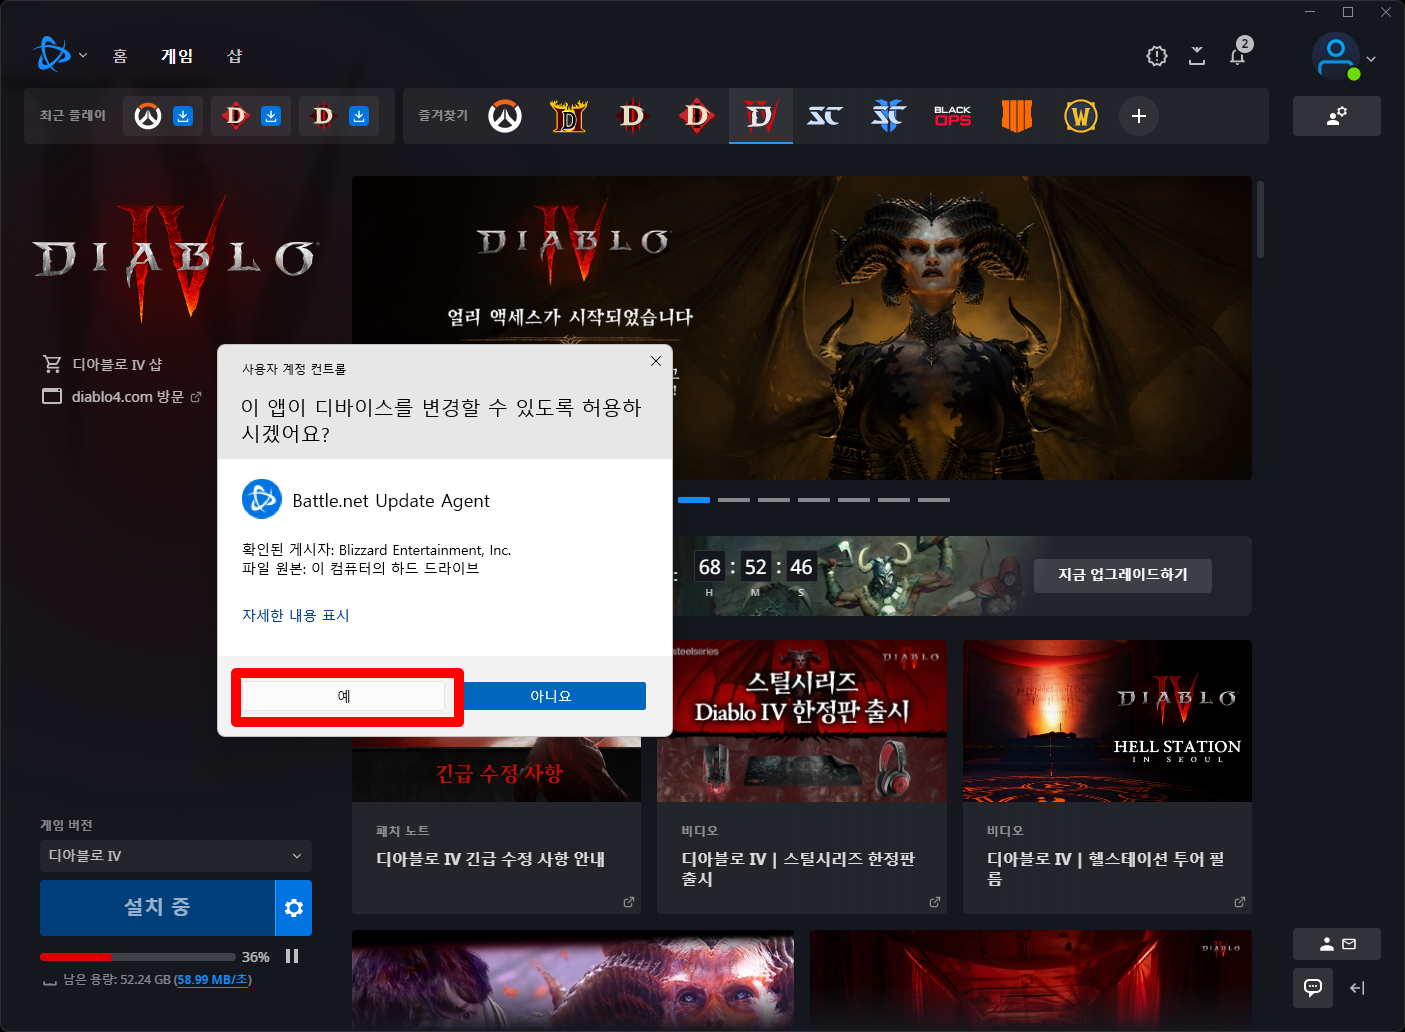
Task: Show details via 자세한 내용 표시
Action: click(296, 615)
